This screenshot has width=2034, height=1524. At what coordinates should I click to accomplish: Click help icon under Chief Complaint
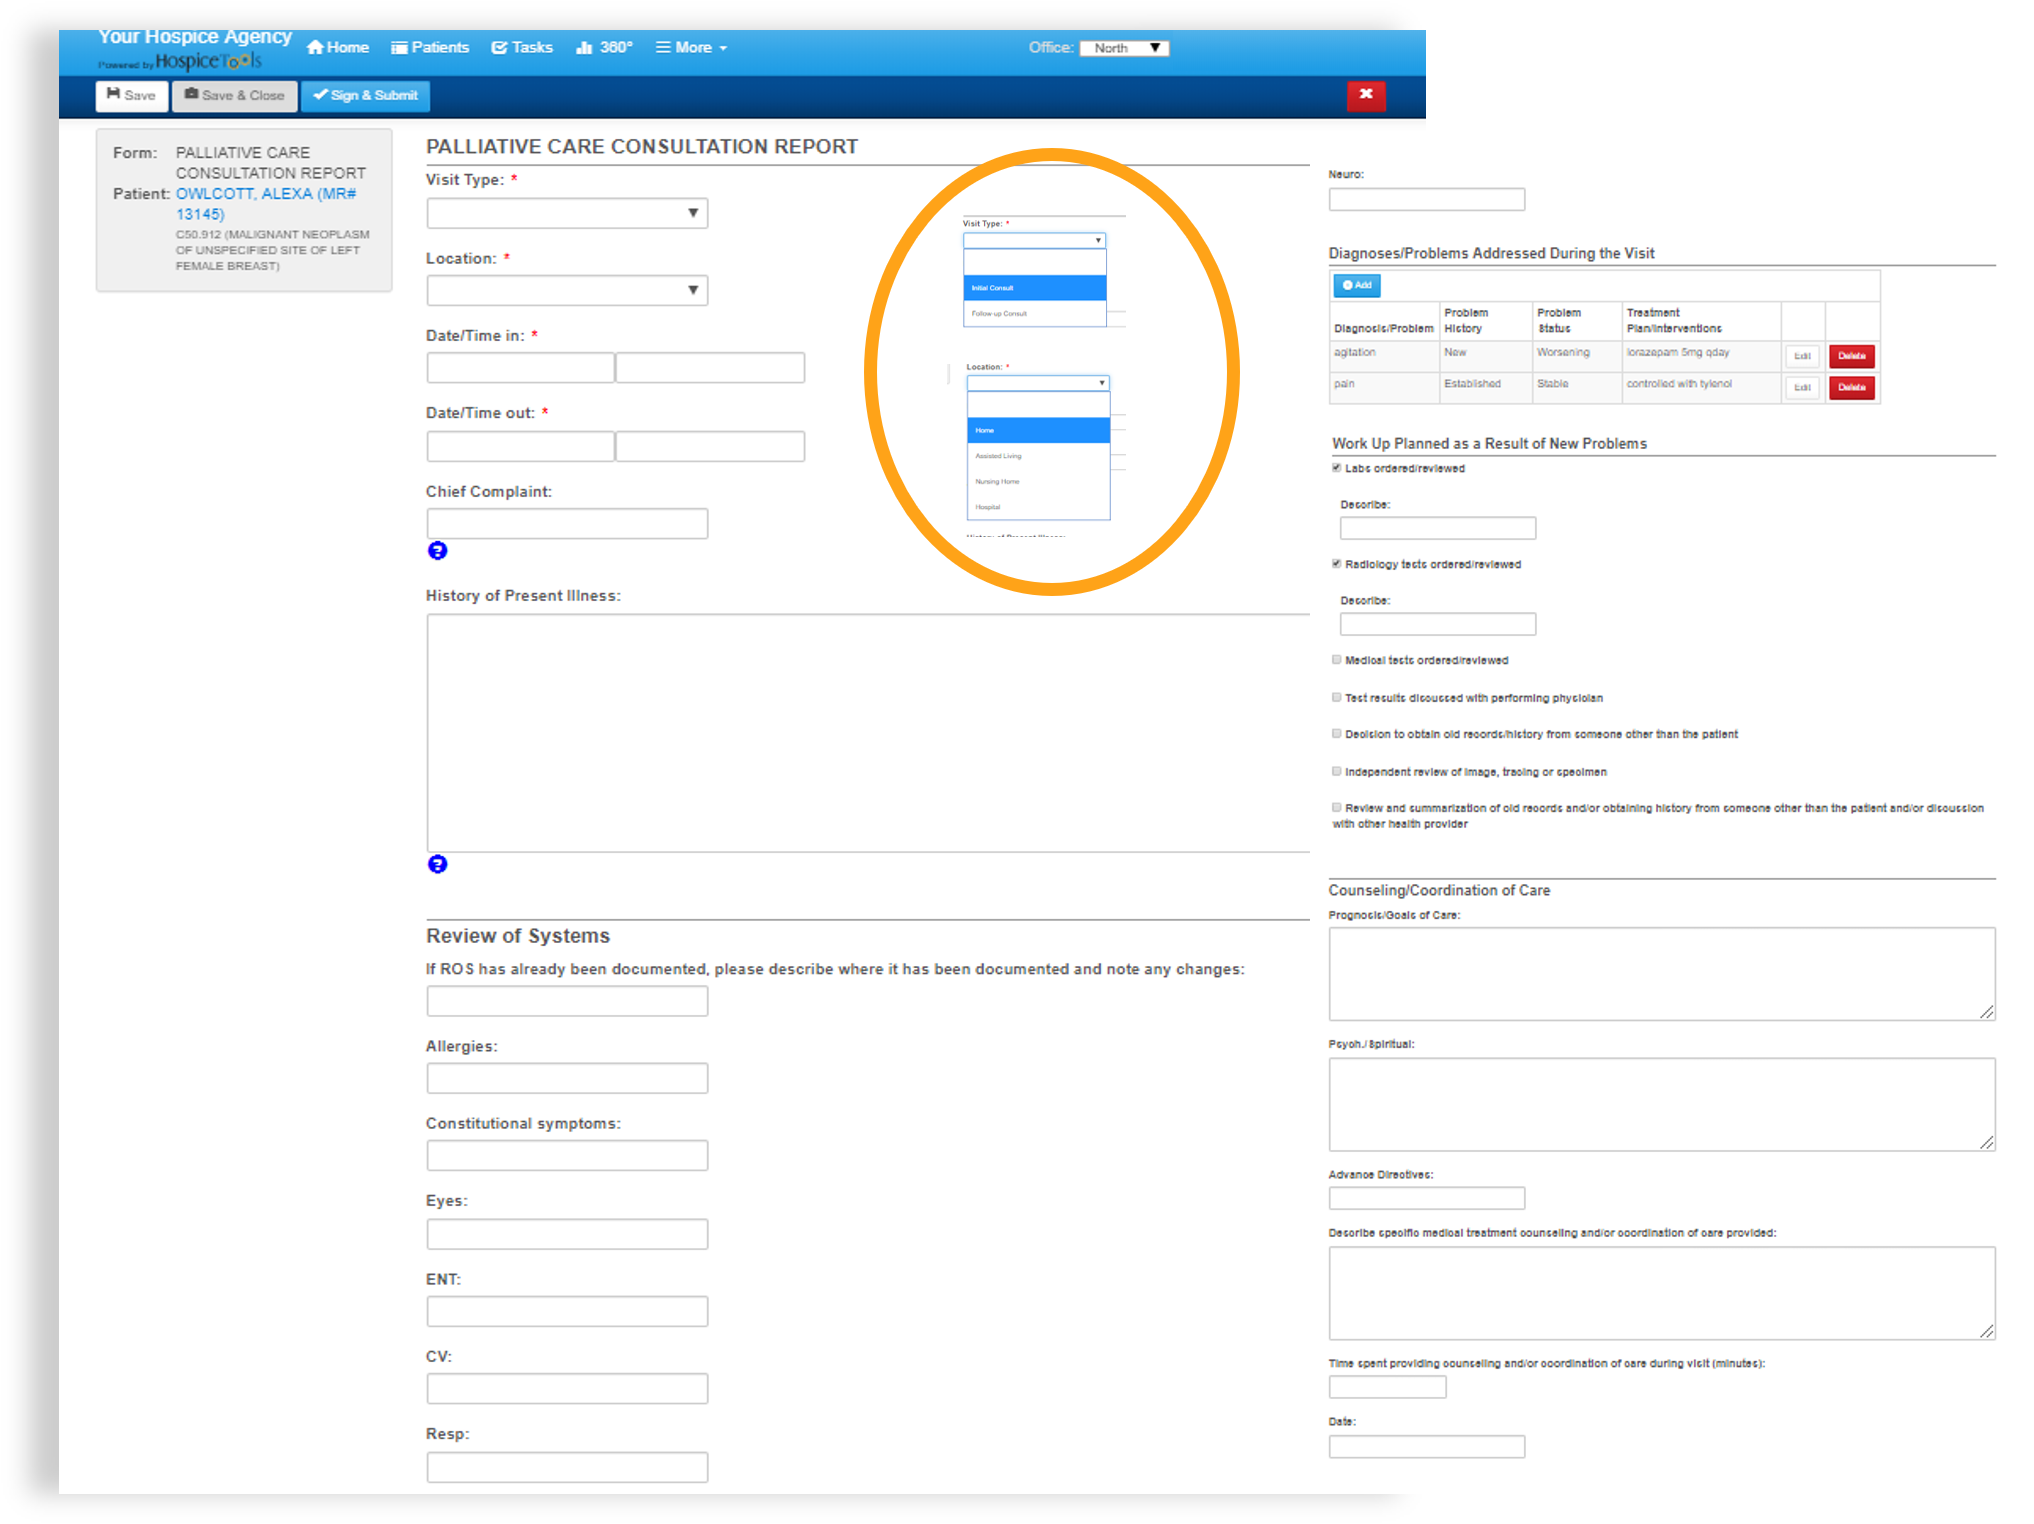point(437,551)
